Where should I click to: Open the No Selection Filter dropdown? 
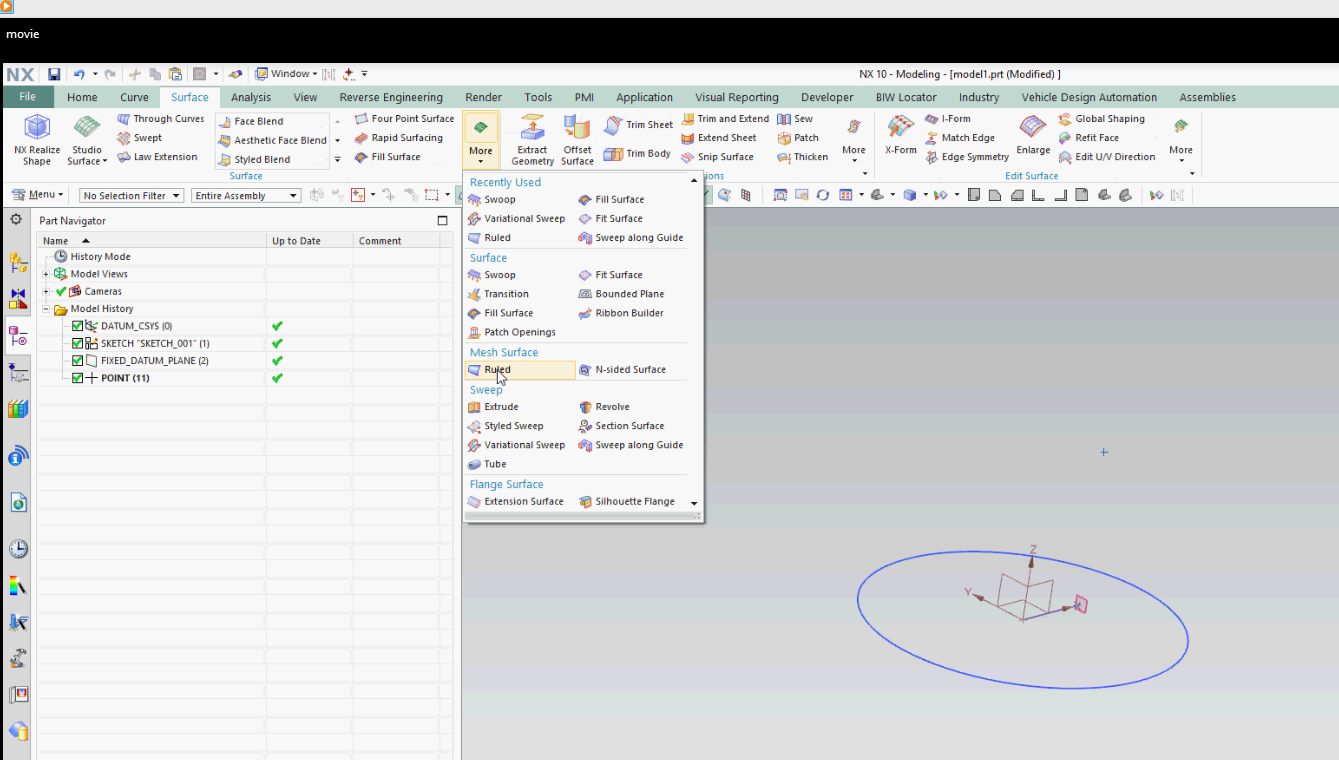pos(131,196)
